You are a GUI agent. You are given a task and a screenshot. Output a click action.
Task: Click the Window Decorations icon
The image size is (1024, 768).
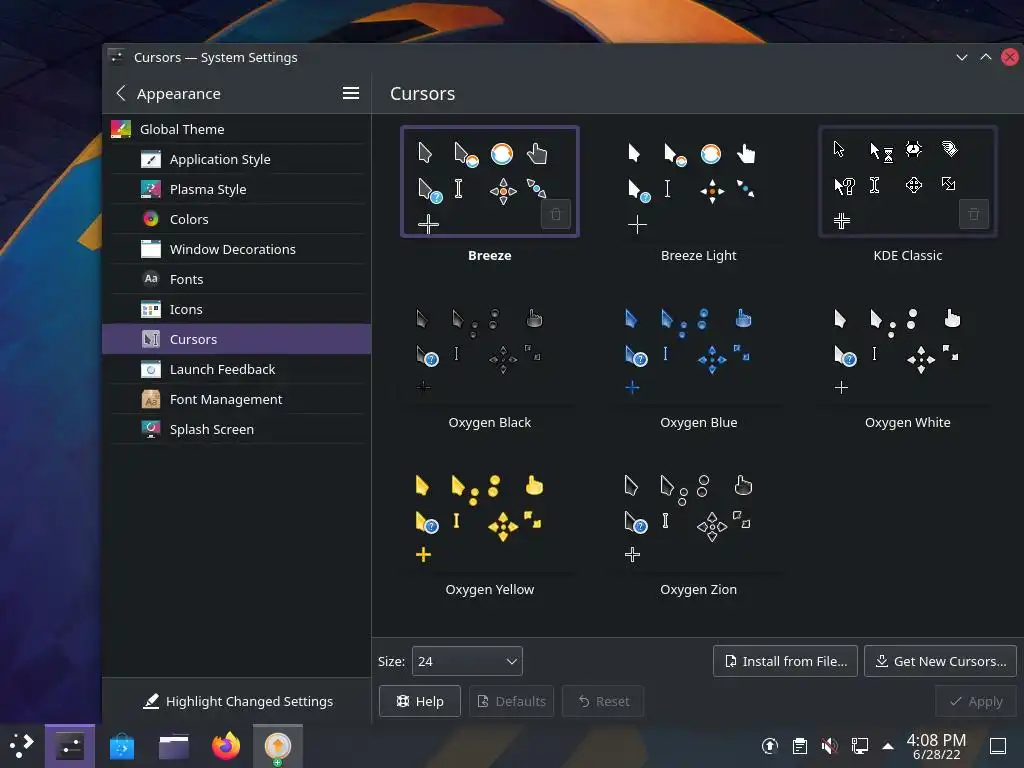point(151,249)
